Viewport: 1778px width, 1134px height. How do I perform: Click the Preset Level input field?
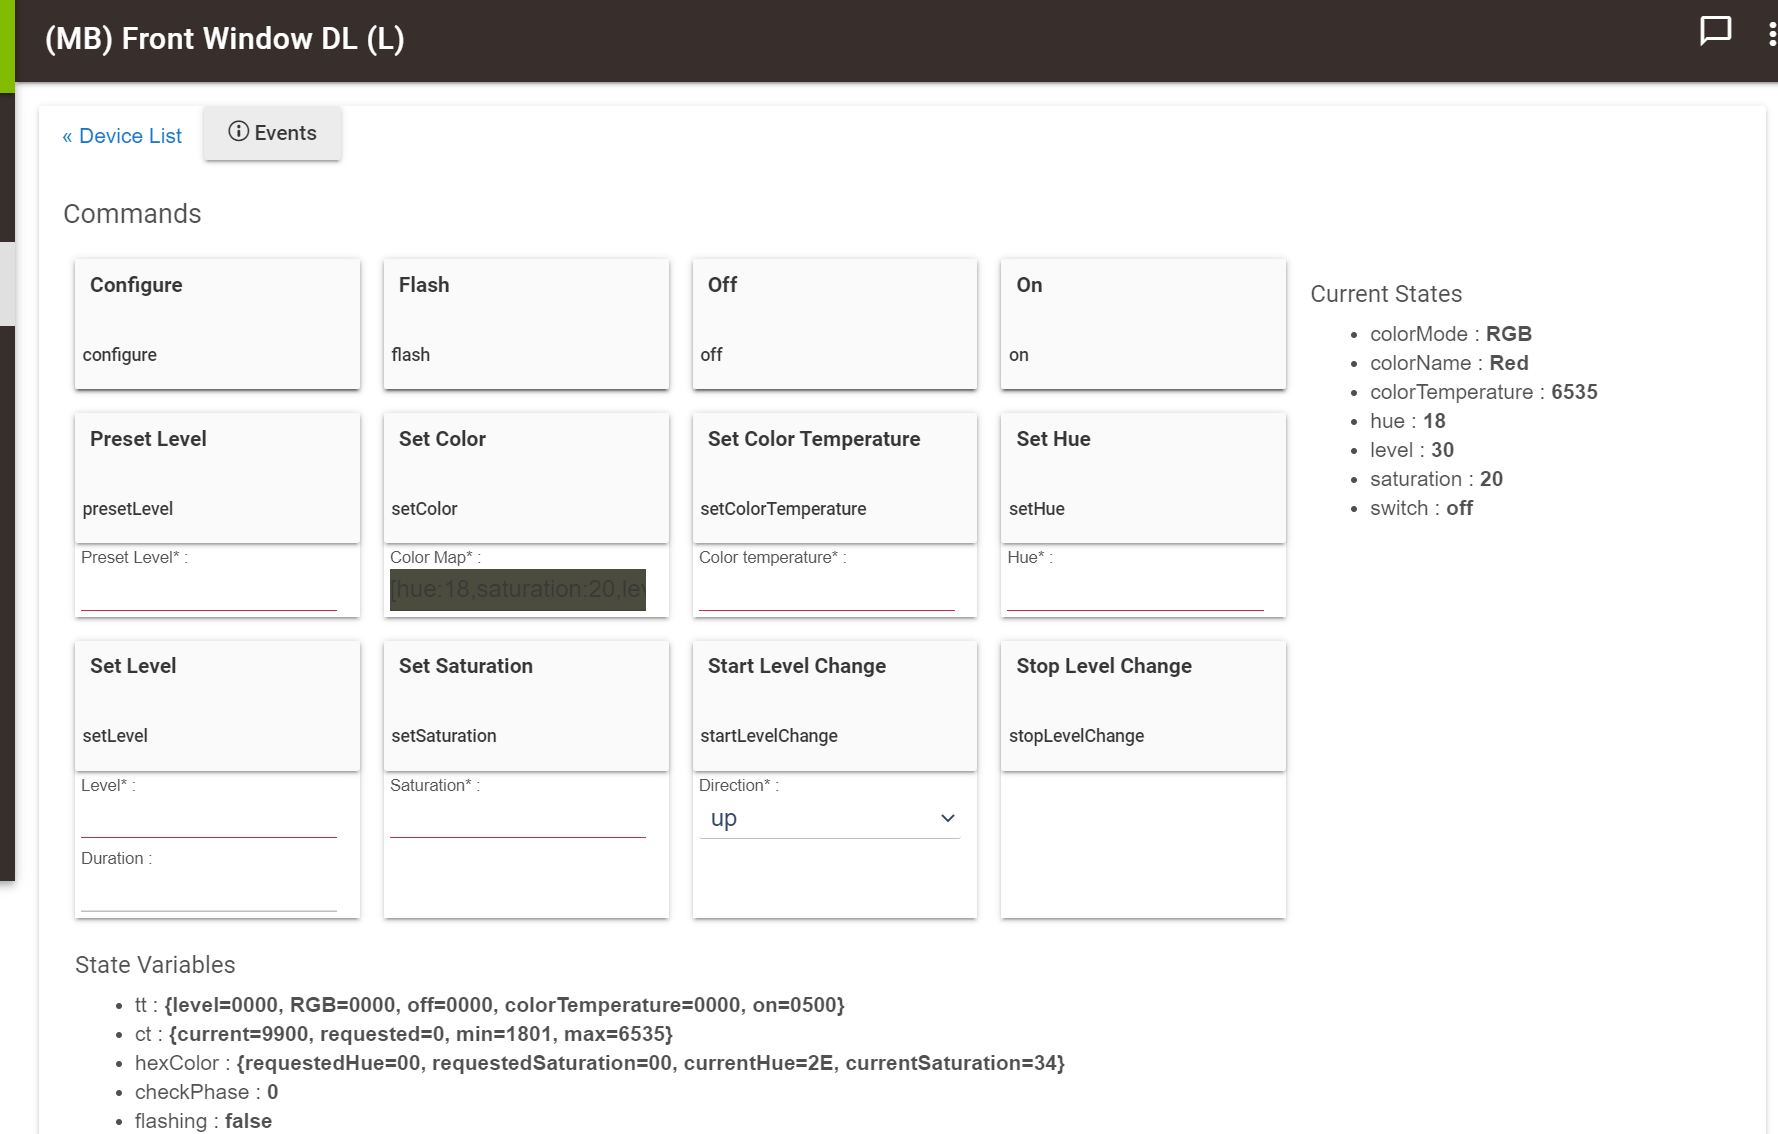click(x=209, y=590)
